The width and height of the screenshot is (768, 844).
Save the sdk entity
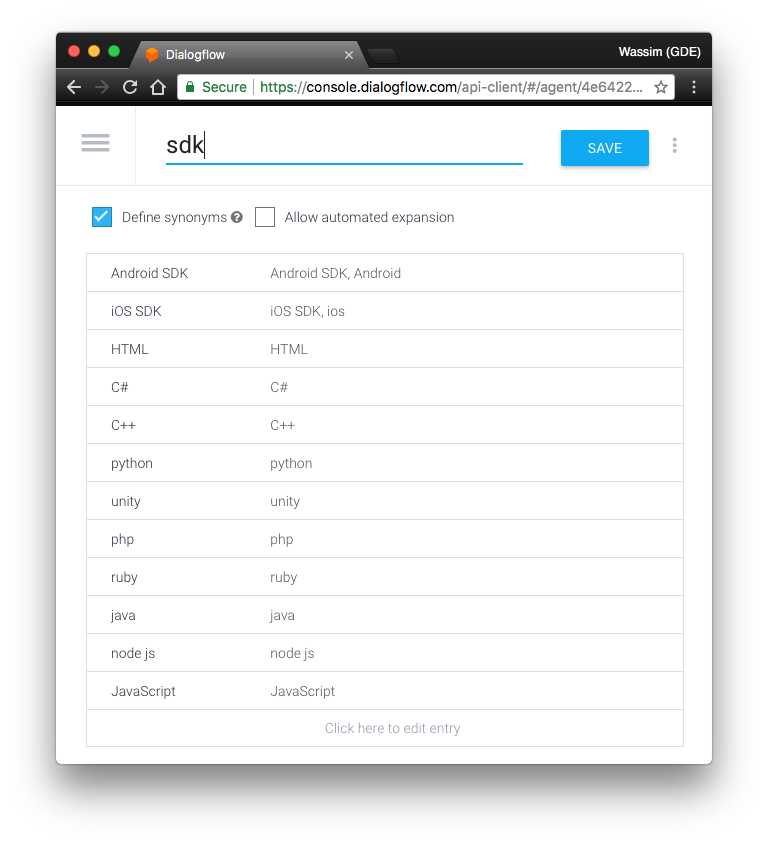(x=604, y=148)
